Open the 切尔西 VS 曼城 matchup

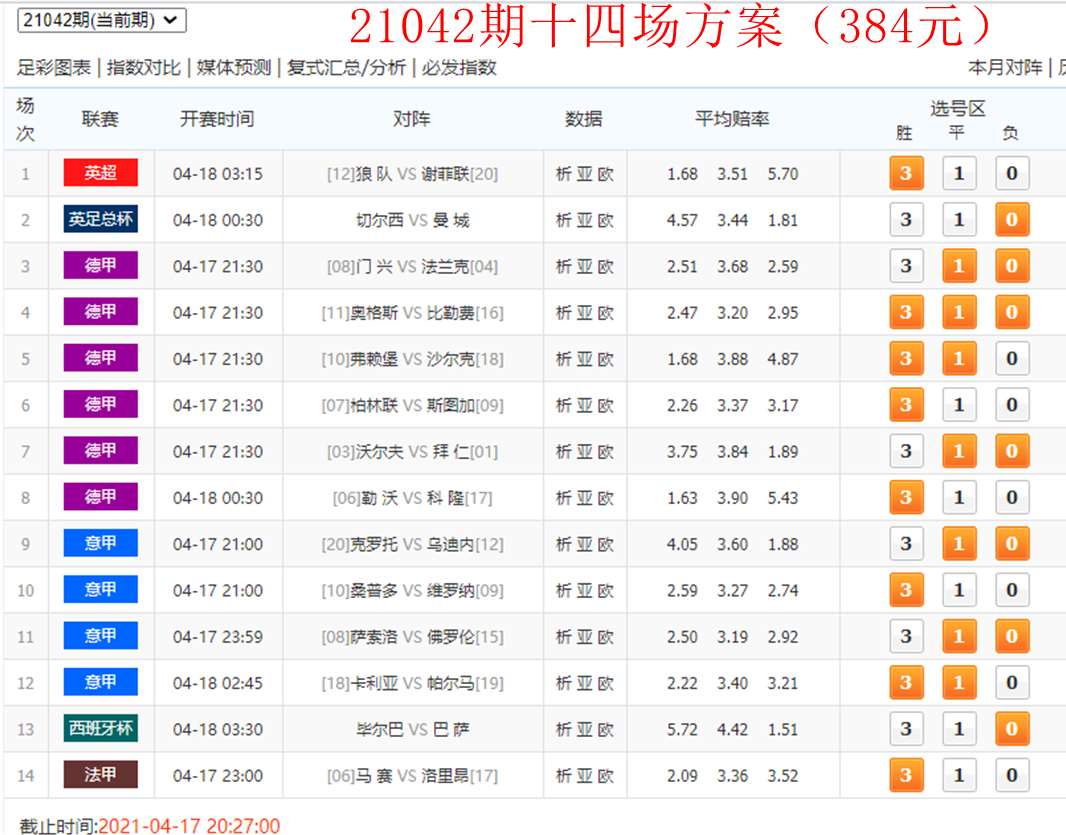coord(413,220)
